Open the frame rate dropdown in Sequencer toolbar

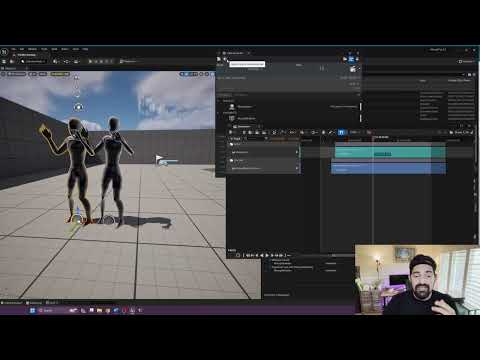pyautogui.click(x=354, y=132)
